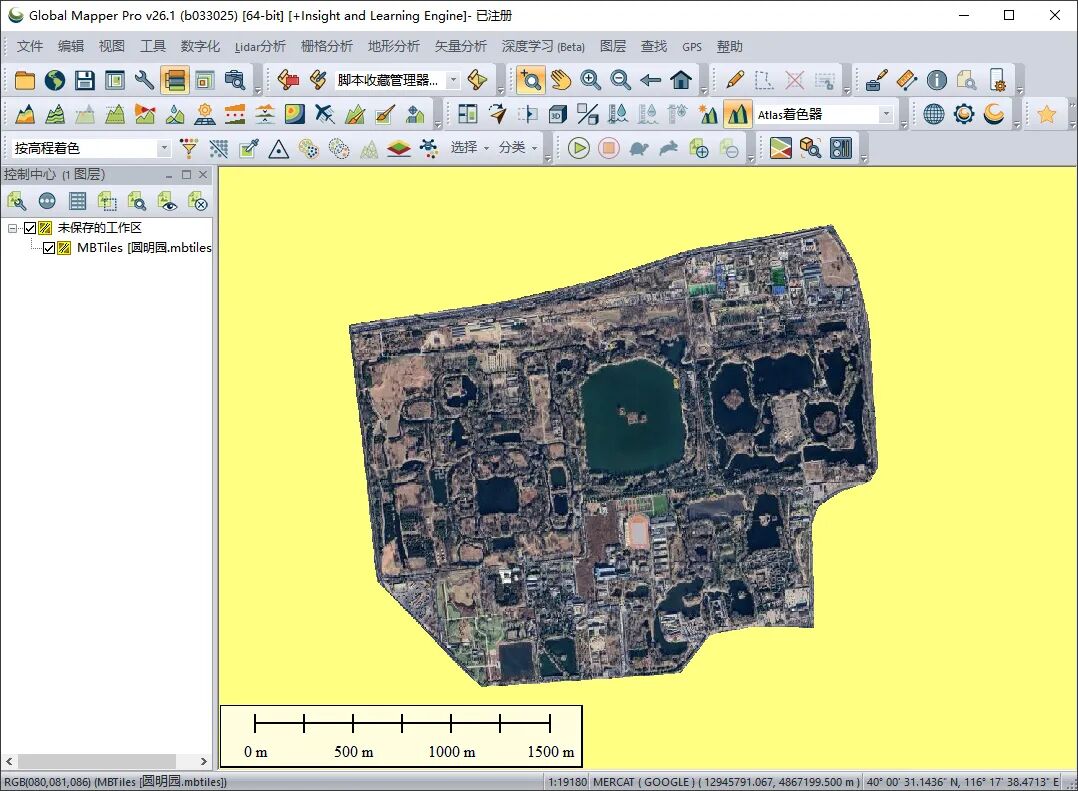Open the 按高程着色 dropdown list
Image resolution: width=1078 pixels, height=791 pixels.
[91, 148]
